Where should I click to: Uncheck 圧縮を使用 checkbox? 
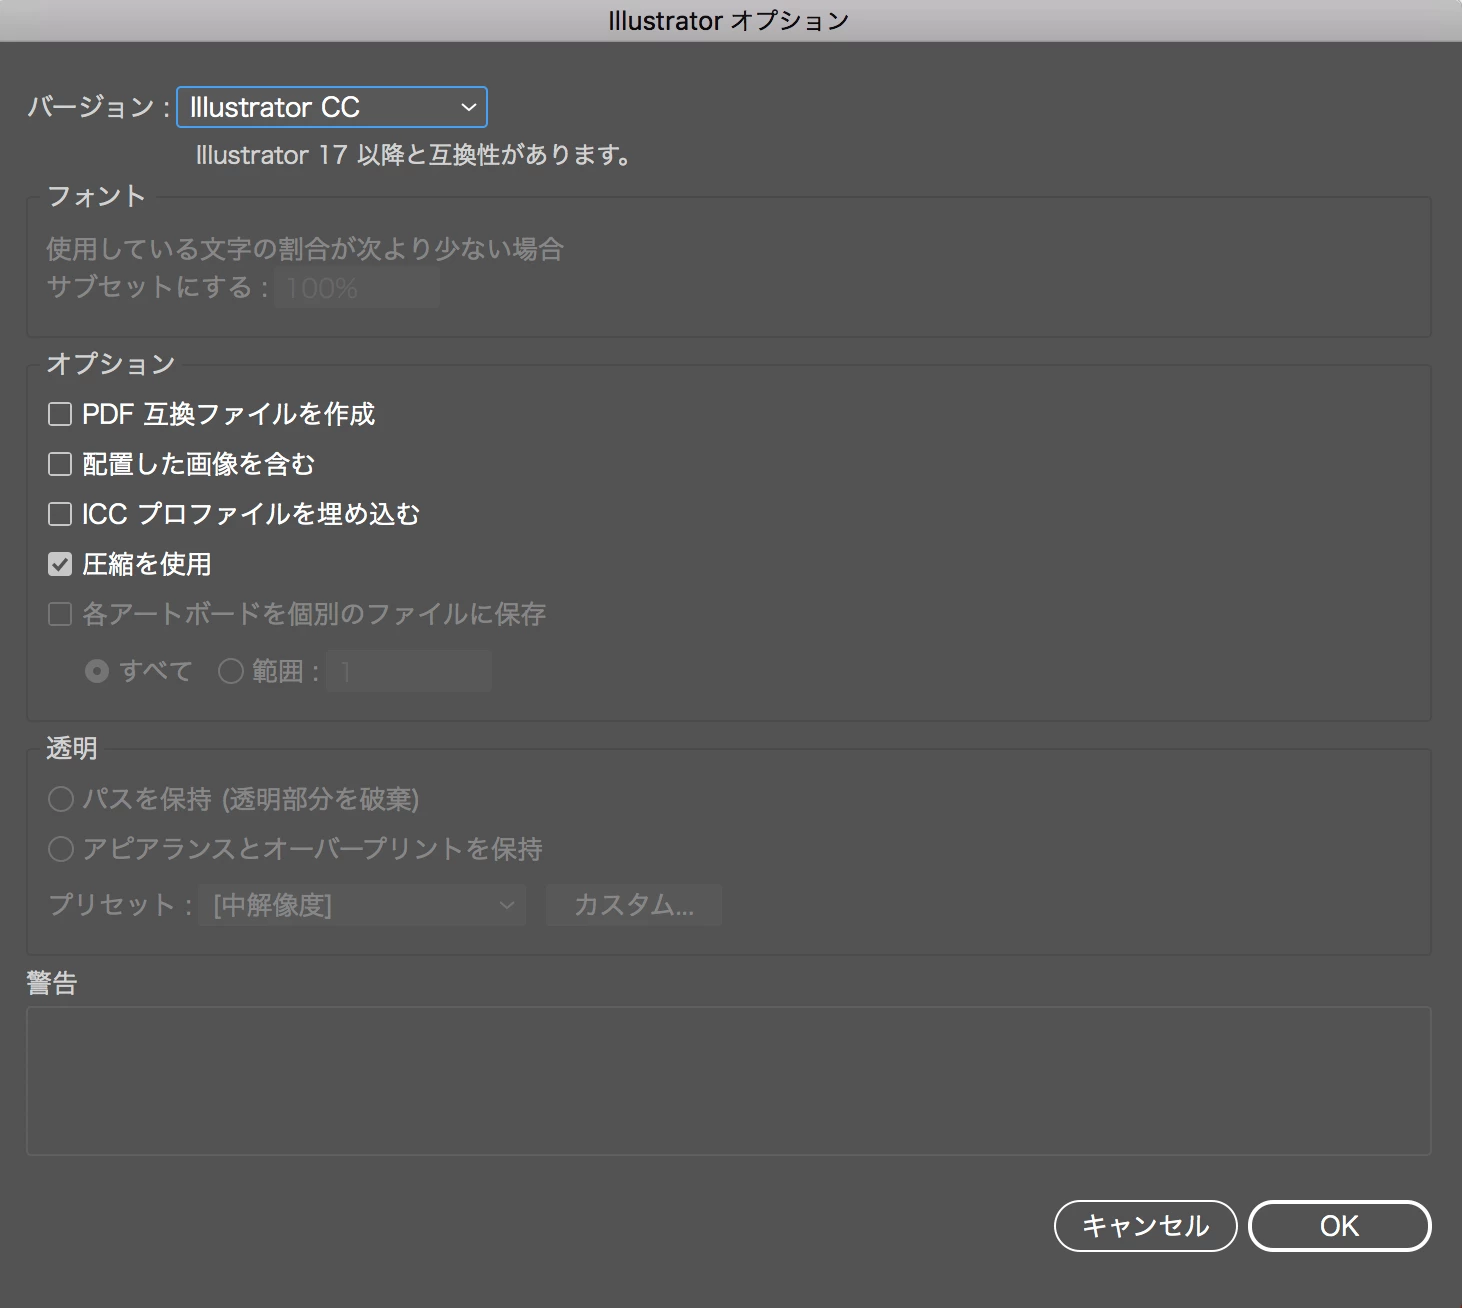pyautogui.click(x=60, y=564)
